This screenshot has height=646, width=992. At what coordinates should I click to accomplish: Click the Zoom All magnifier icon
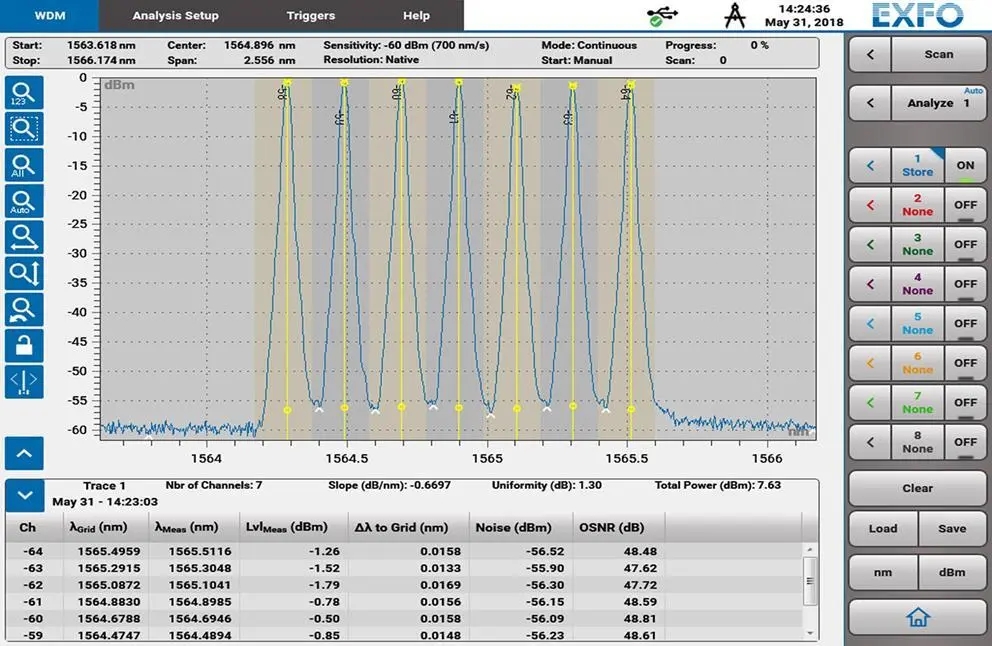tap(24, 164)
